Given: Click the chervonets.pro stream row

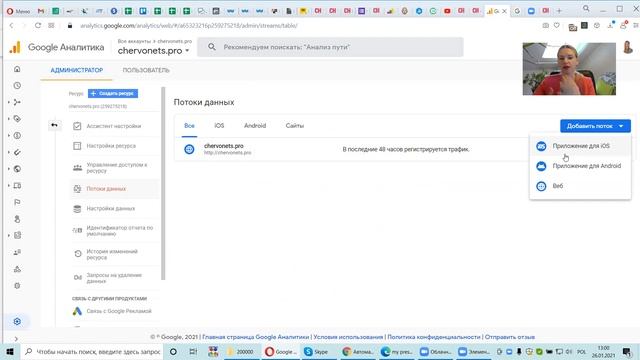Looking at the screenshot, I should click(351, 149).
